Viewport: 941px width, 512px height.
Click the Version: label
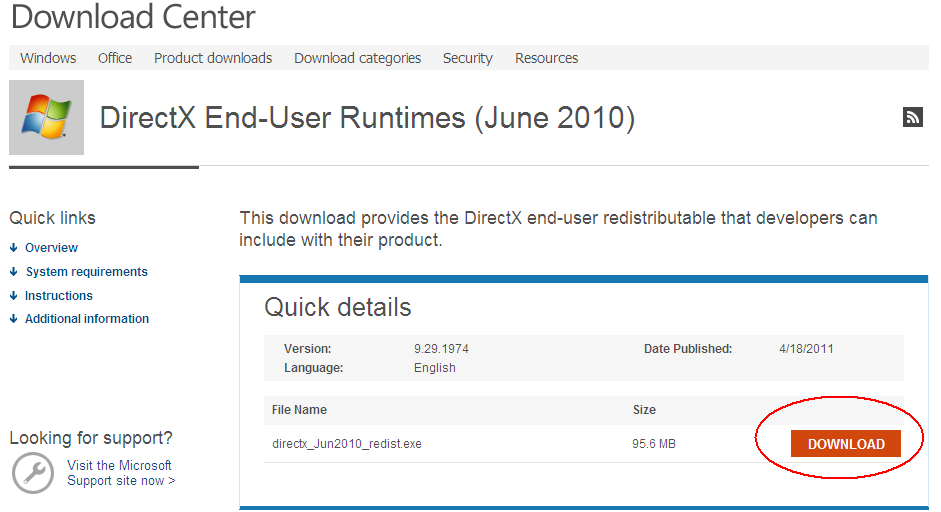[x=307, y=349]
